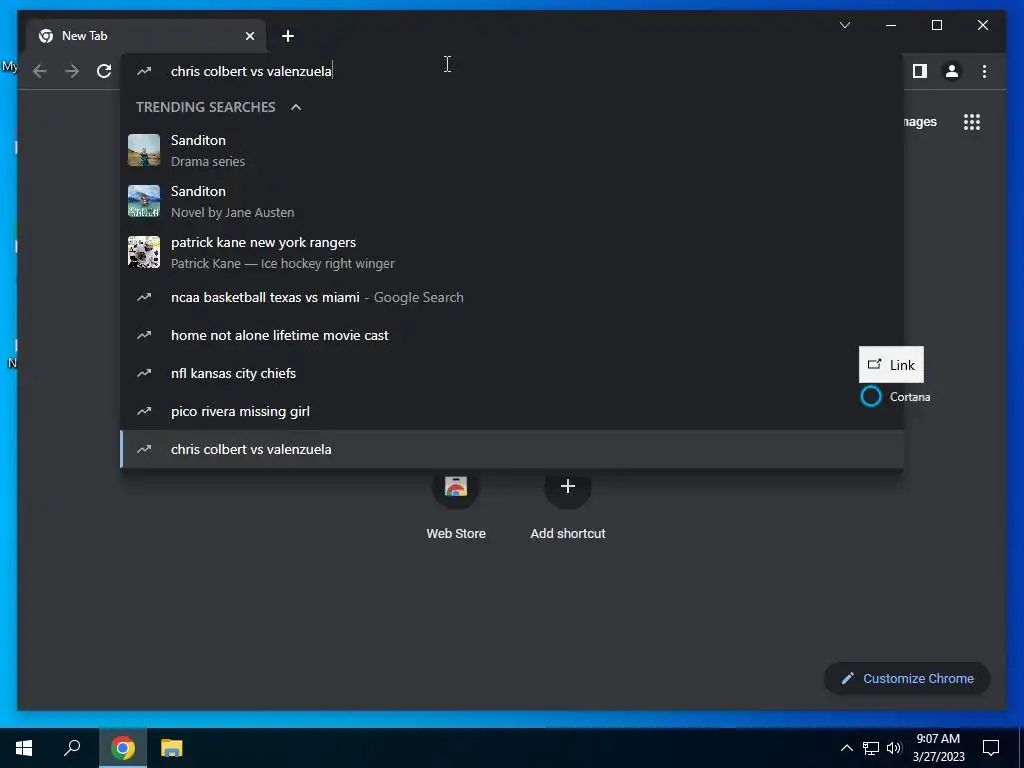
Task: Open the profile avatar menu
Action: (952, 71)
